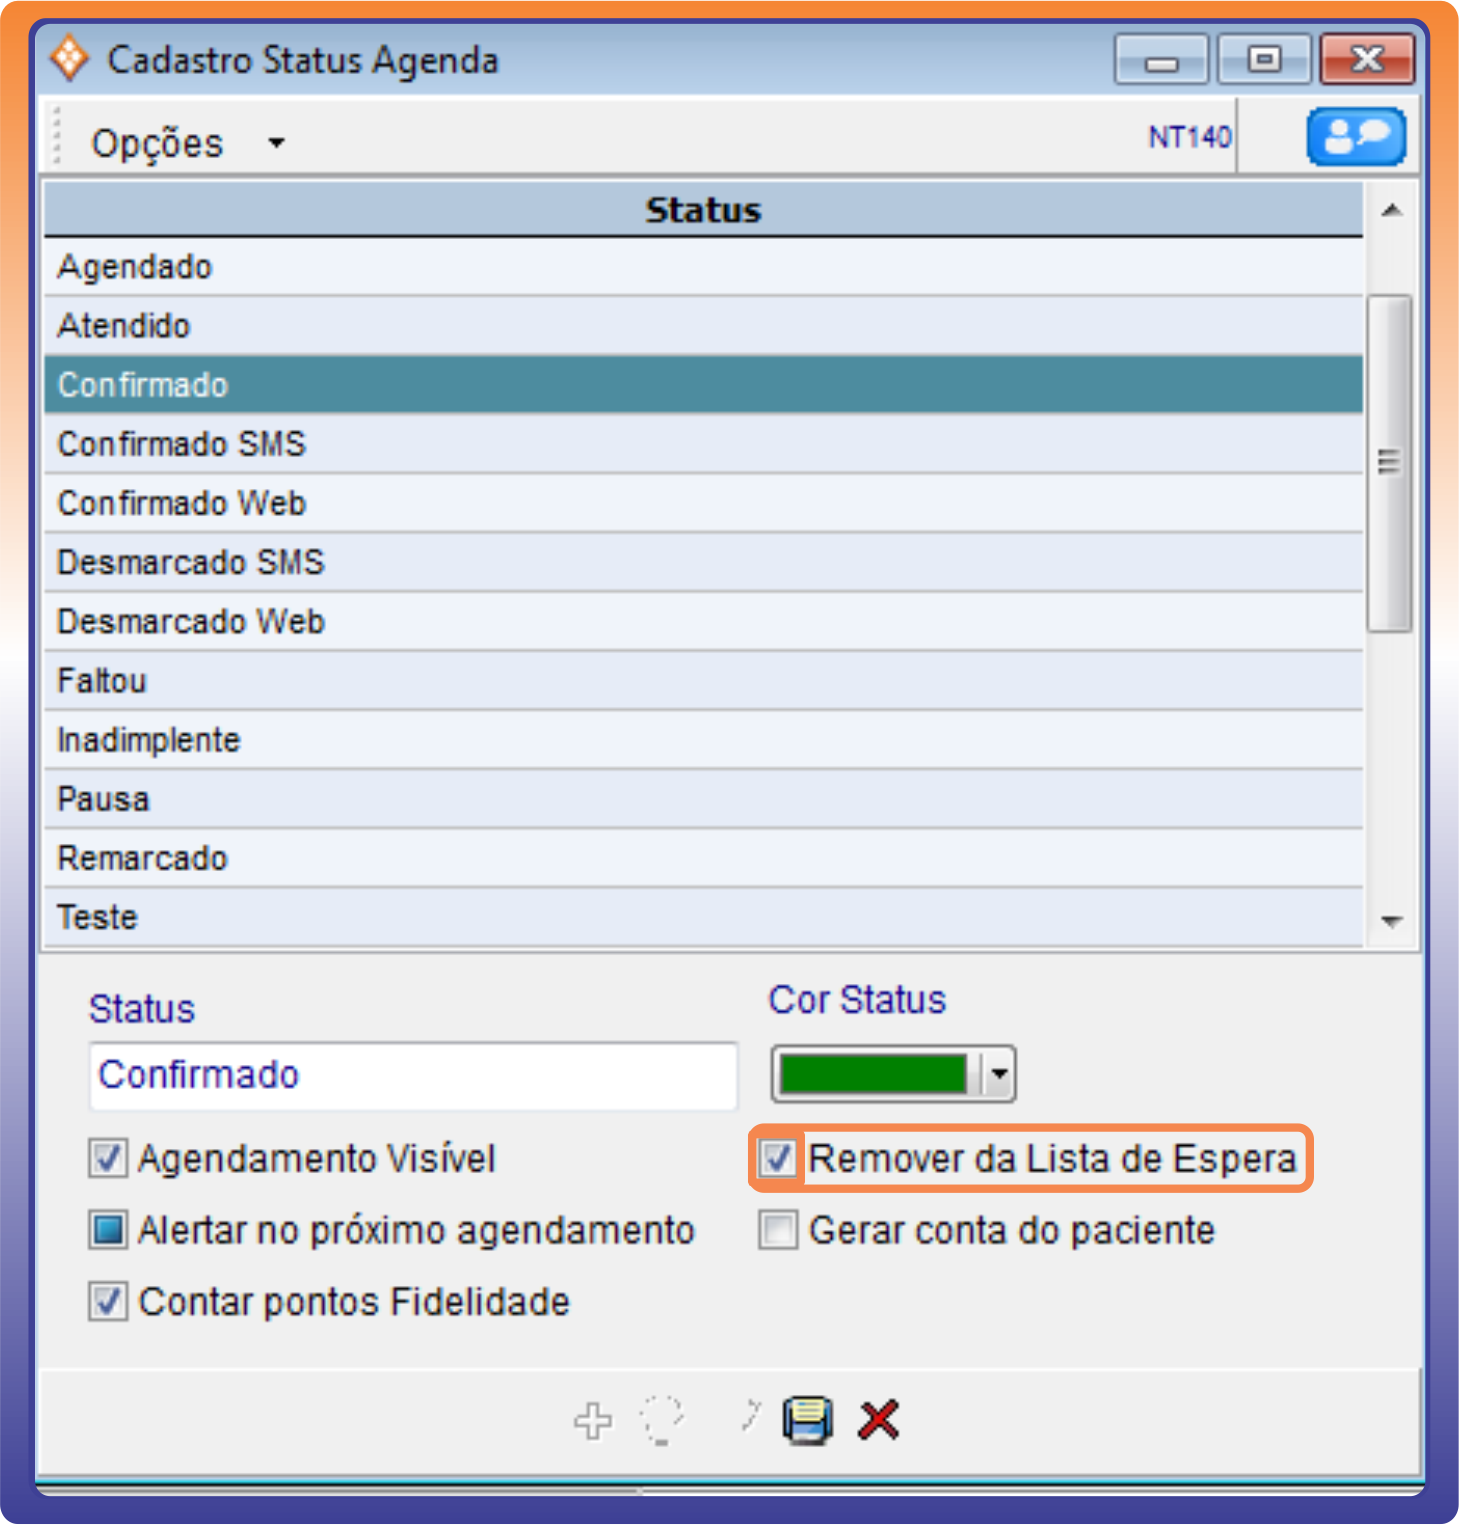Toggle Agendamento Visível checkbox

(x=108, y=1159)
